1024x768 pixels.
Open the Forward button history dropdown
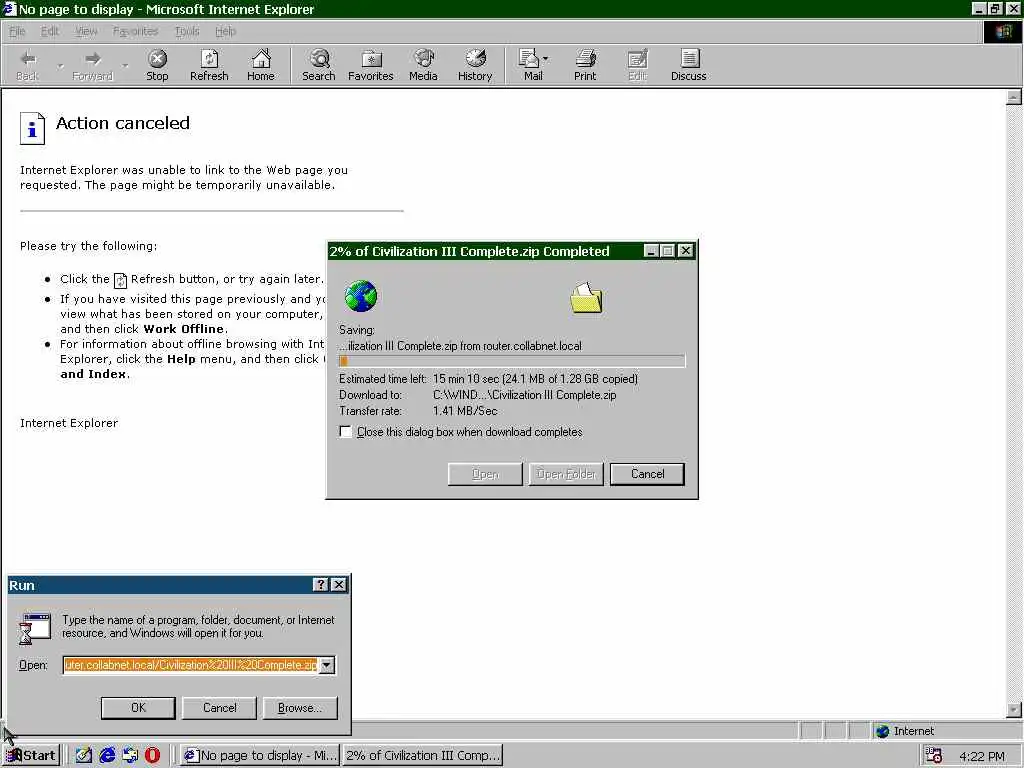point(125,65)
